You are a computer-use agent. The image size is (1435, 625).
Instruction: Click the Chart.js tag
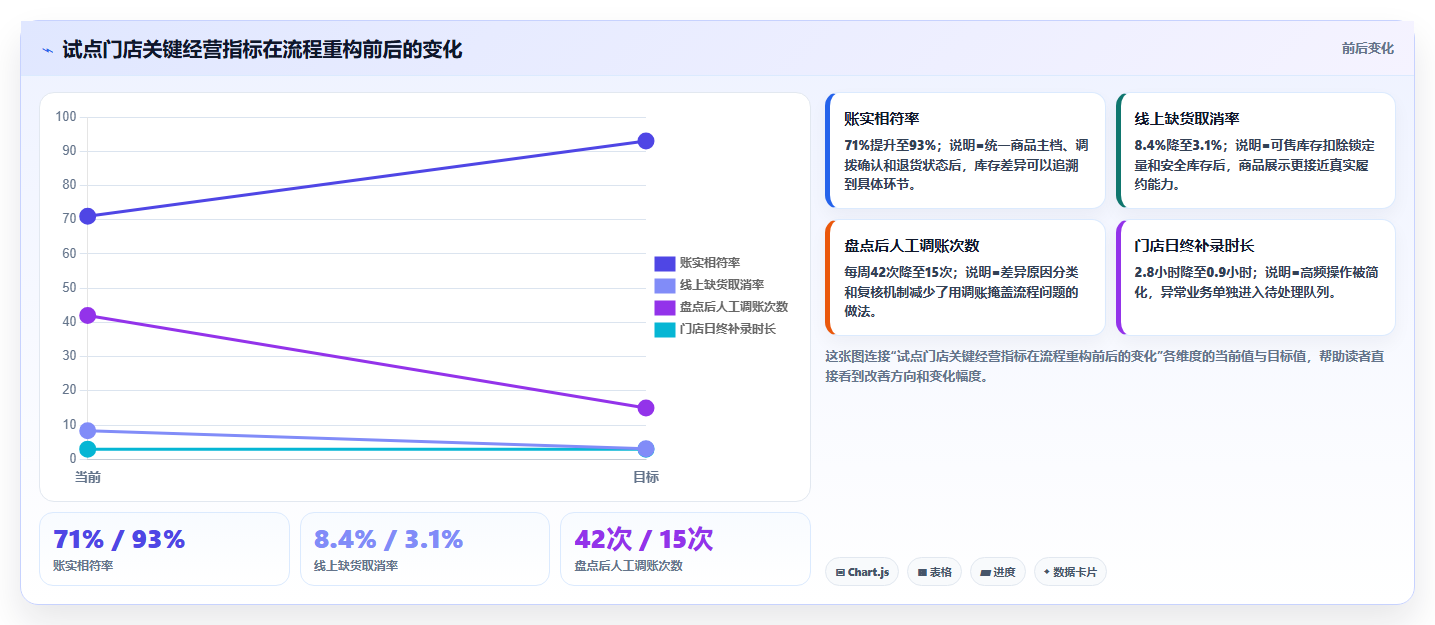tap(862, 572)
